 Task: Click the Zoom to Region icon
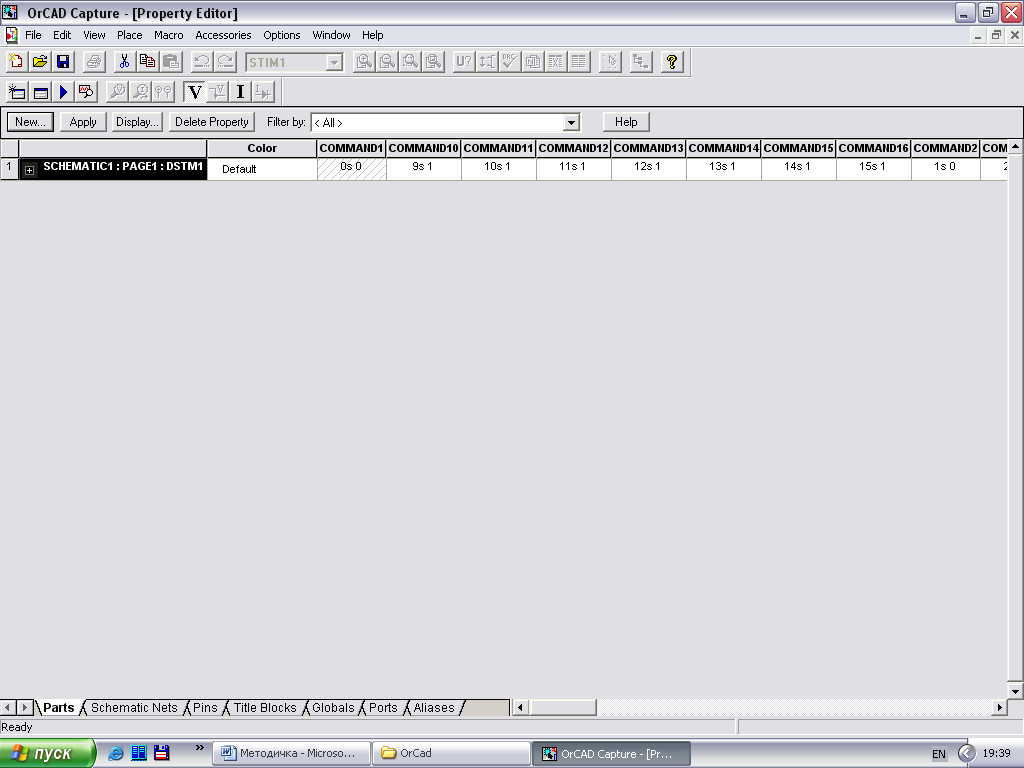click(410, 62)
